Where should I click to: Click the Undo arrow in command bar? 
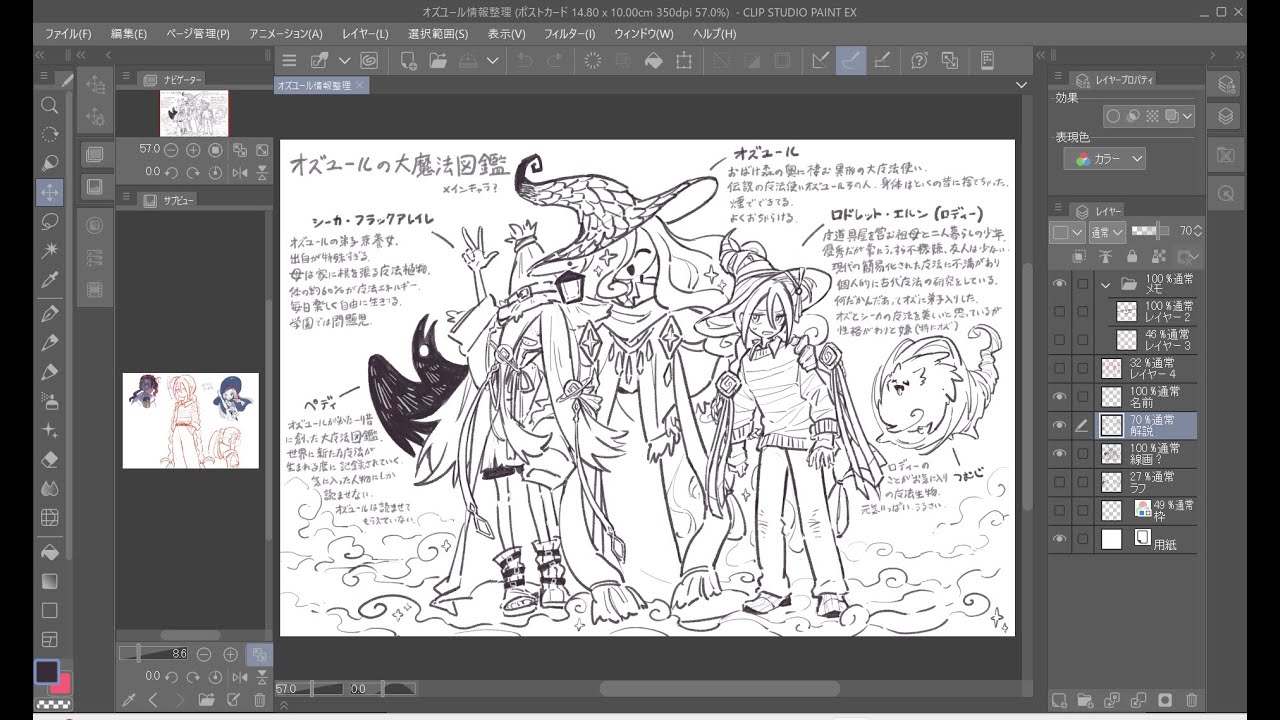(524, 60)
